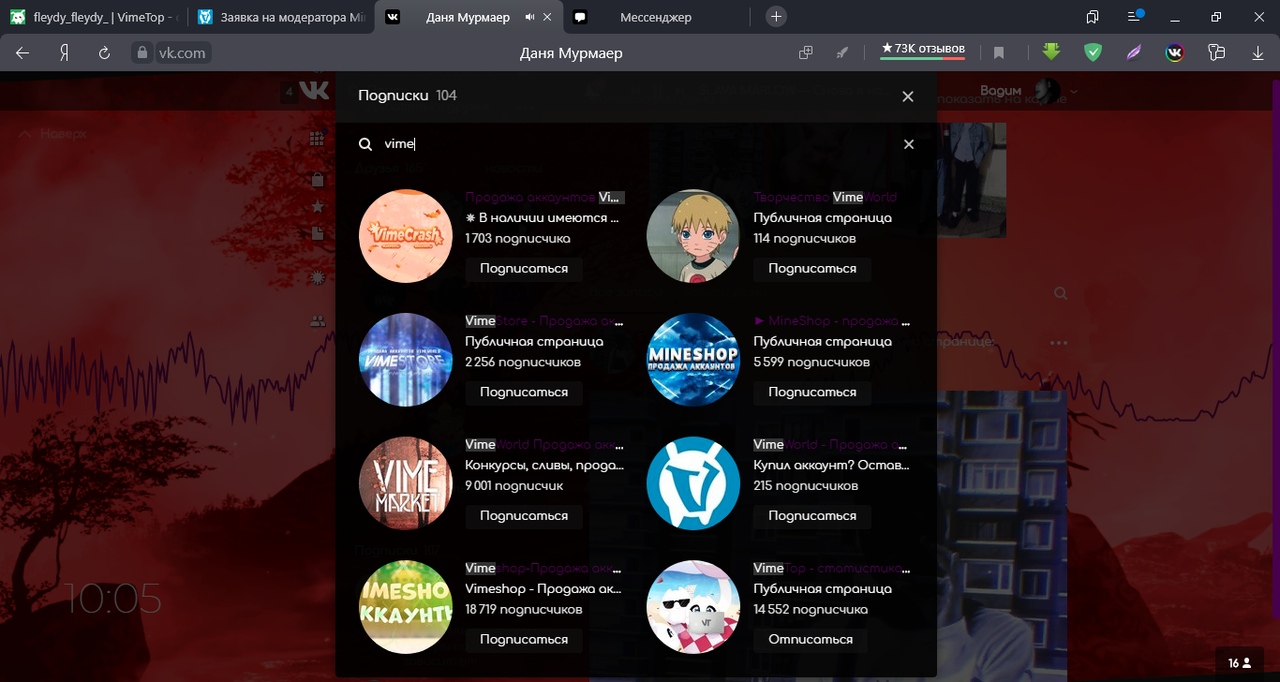Subscribe to VimeStore community
The height and width of the screenshot is (682, 1280).
pos(523,393)
